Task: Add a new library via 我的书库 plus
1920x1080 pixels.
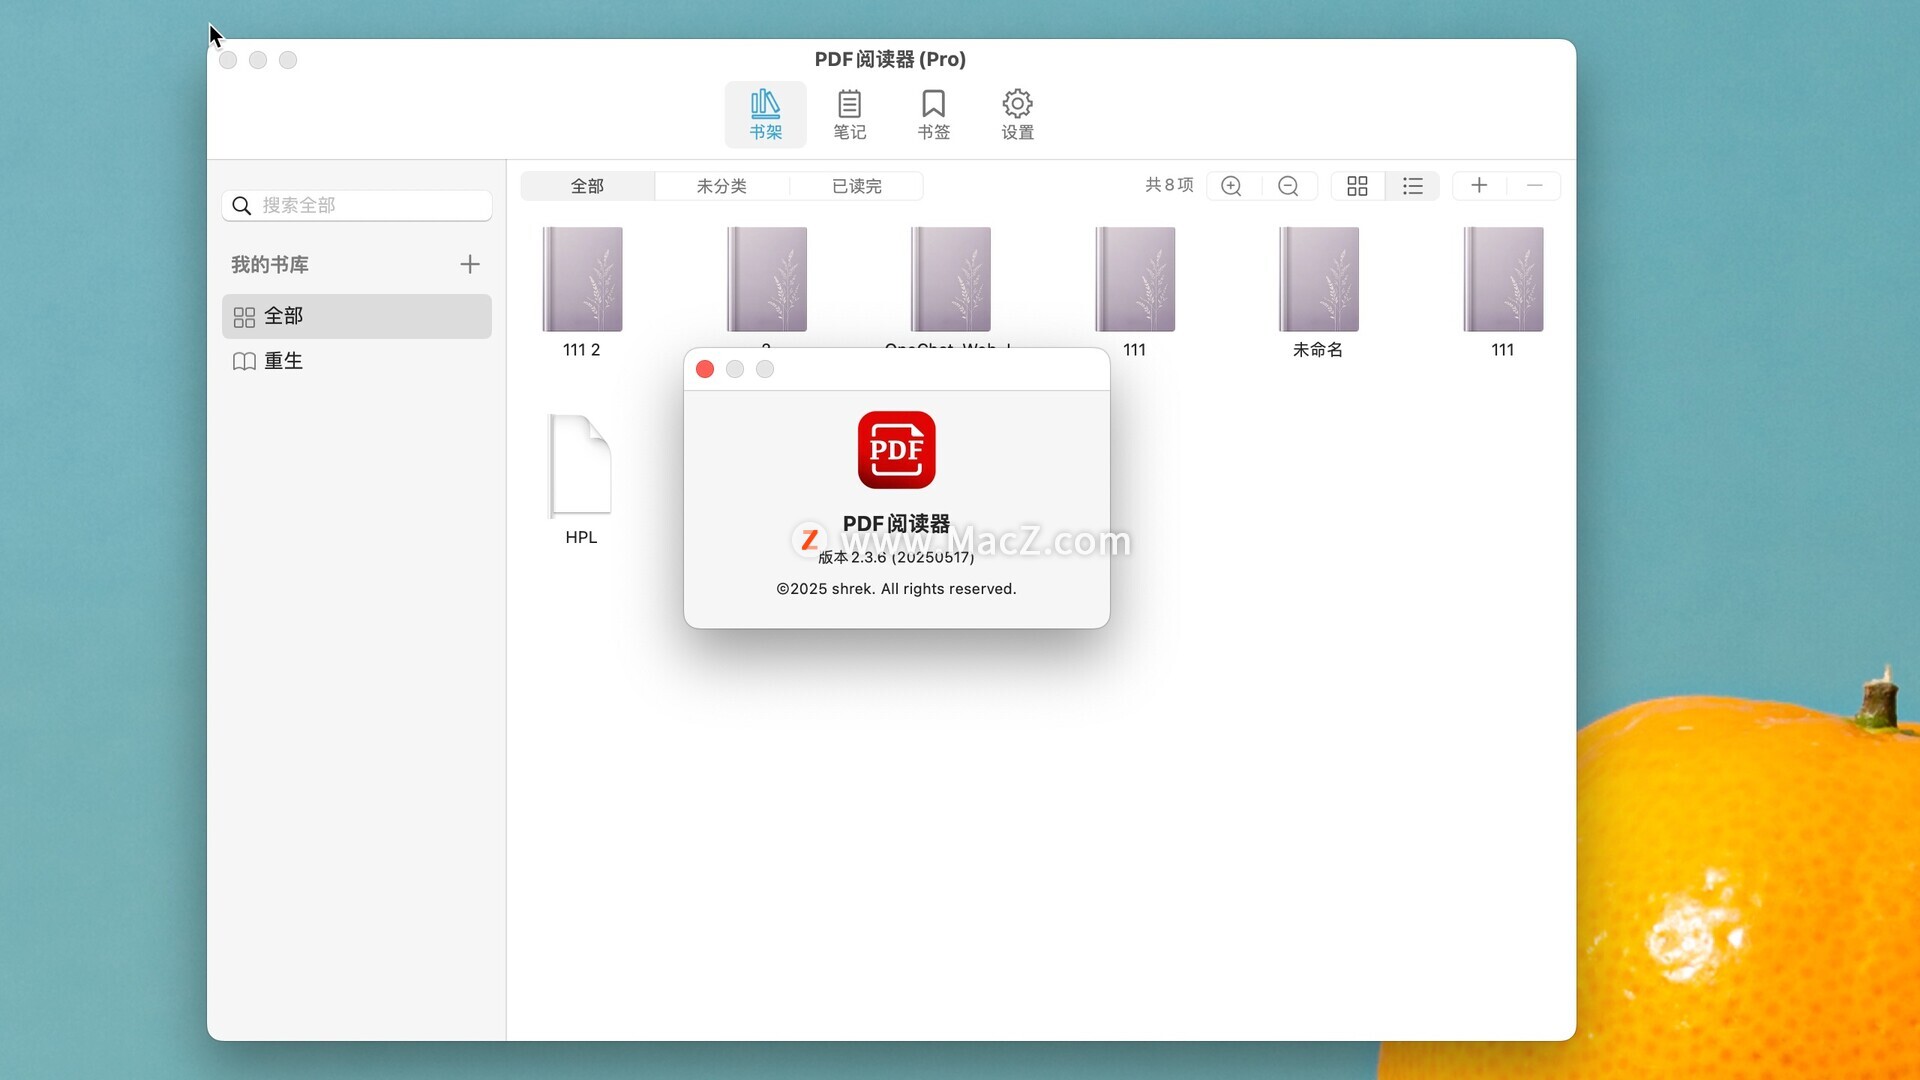Action: click(x=470, y=264)
